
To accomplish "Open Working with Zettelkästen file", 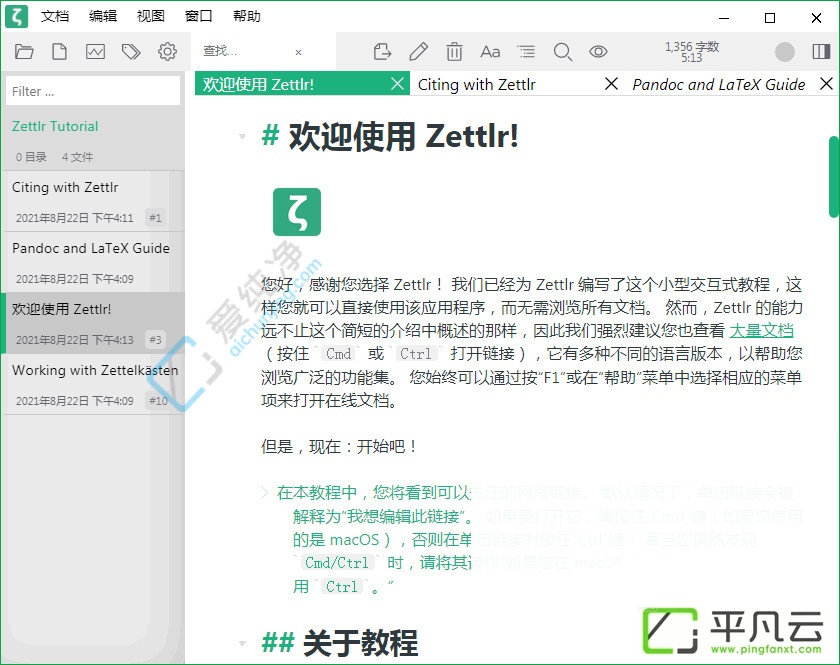I will [x=93, y=384].
